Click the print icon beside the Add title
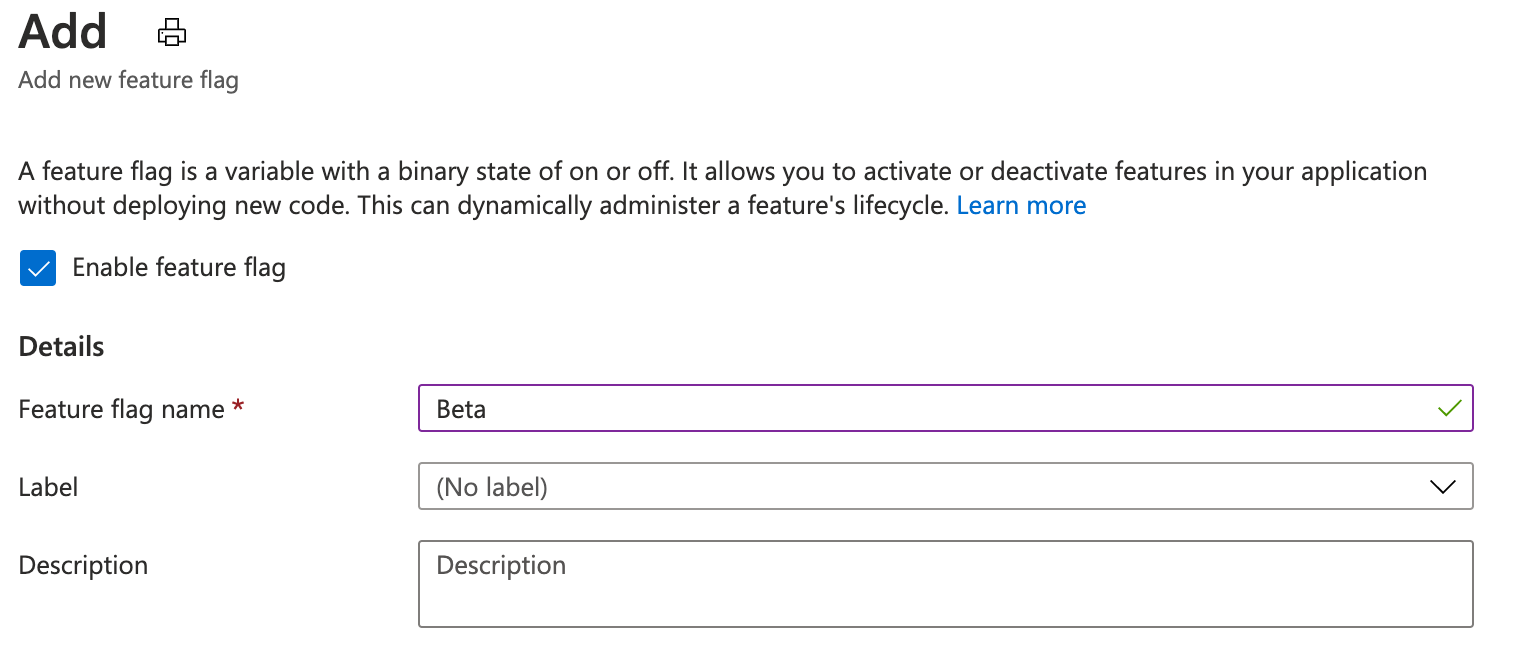 (x=171, y=31)
